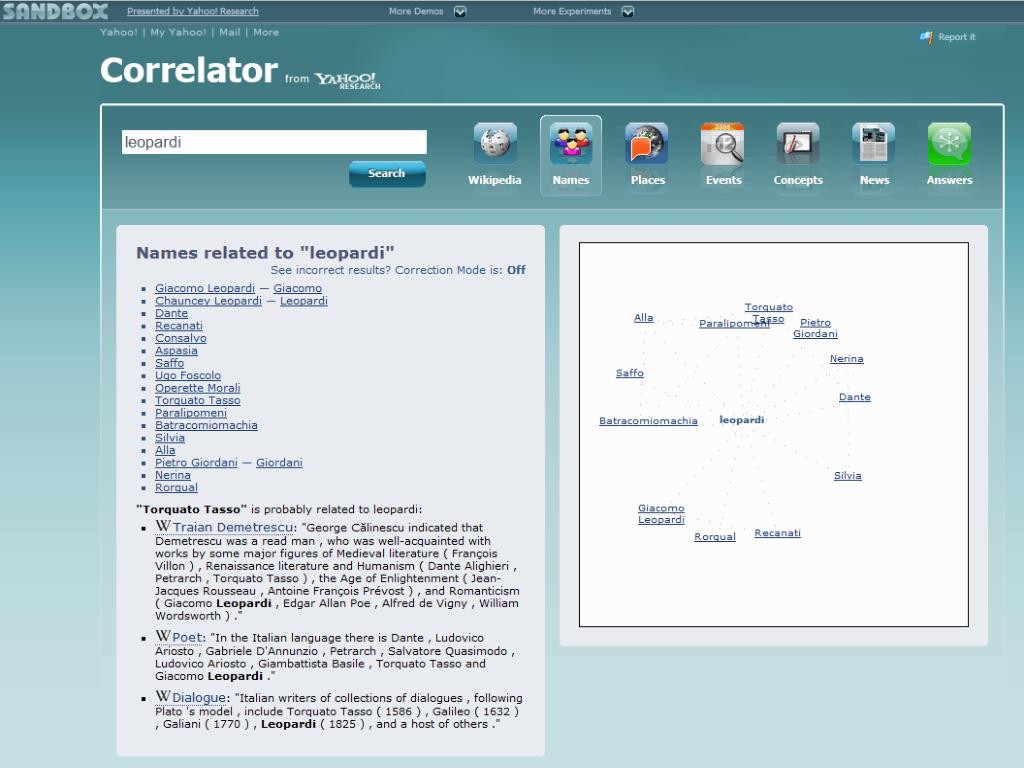This screenshot has width=1024, height=768.
Task: Open the Consalvo link
Action: [180, 338]
